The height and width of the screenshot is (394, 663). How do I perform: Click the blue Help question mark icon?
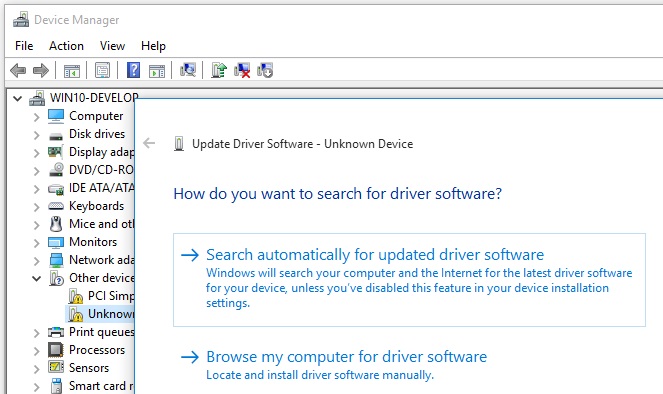pyautogui.click(x=133, y=70)
